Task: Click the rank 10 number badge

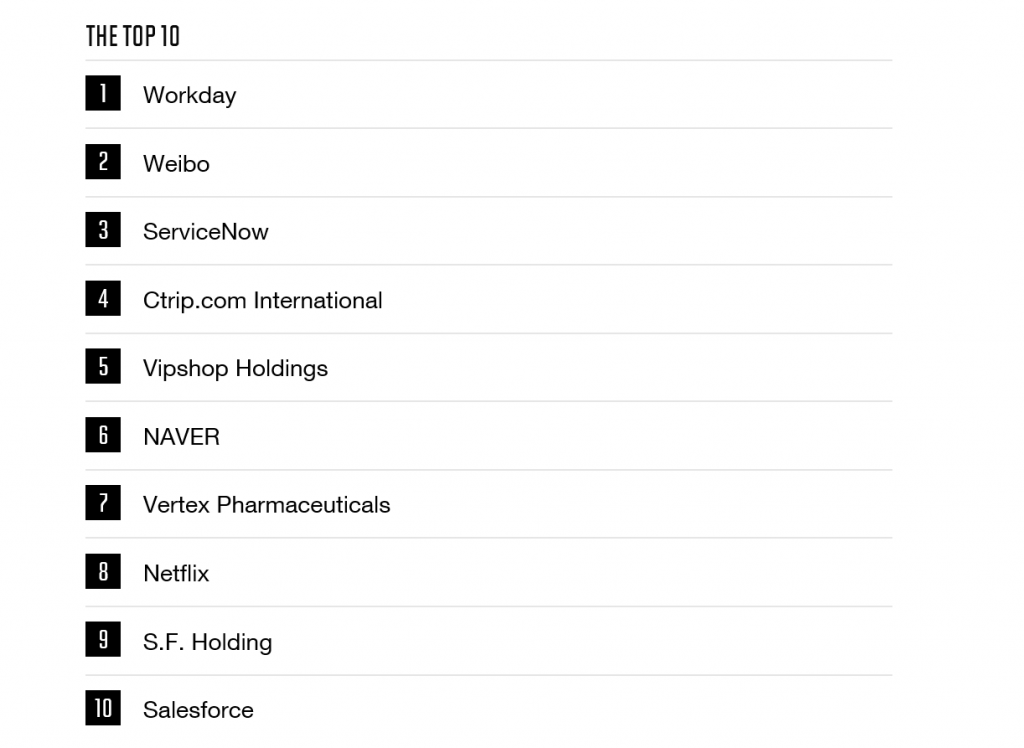Action: pyautogui.click(x=103, y=709)
